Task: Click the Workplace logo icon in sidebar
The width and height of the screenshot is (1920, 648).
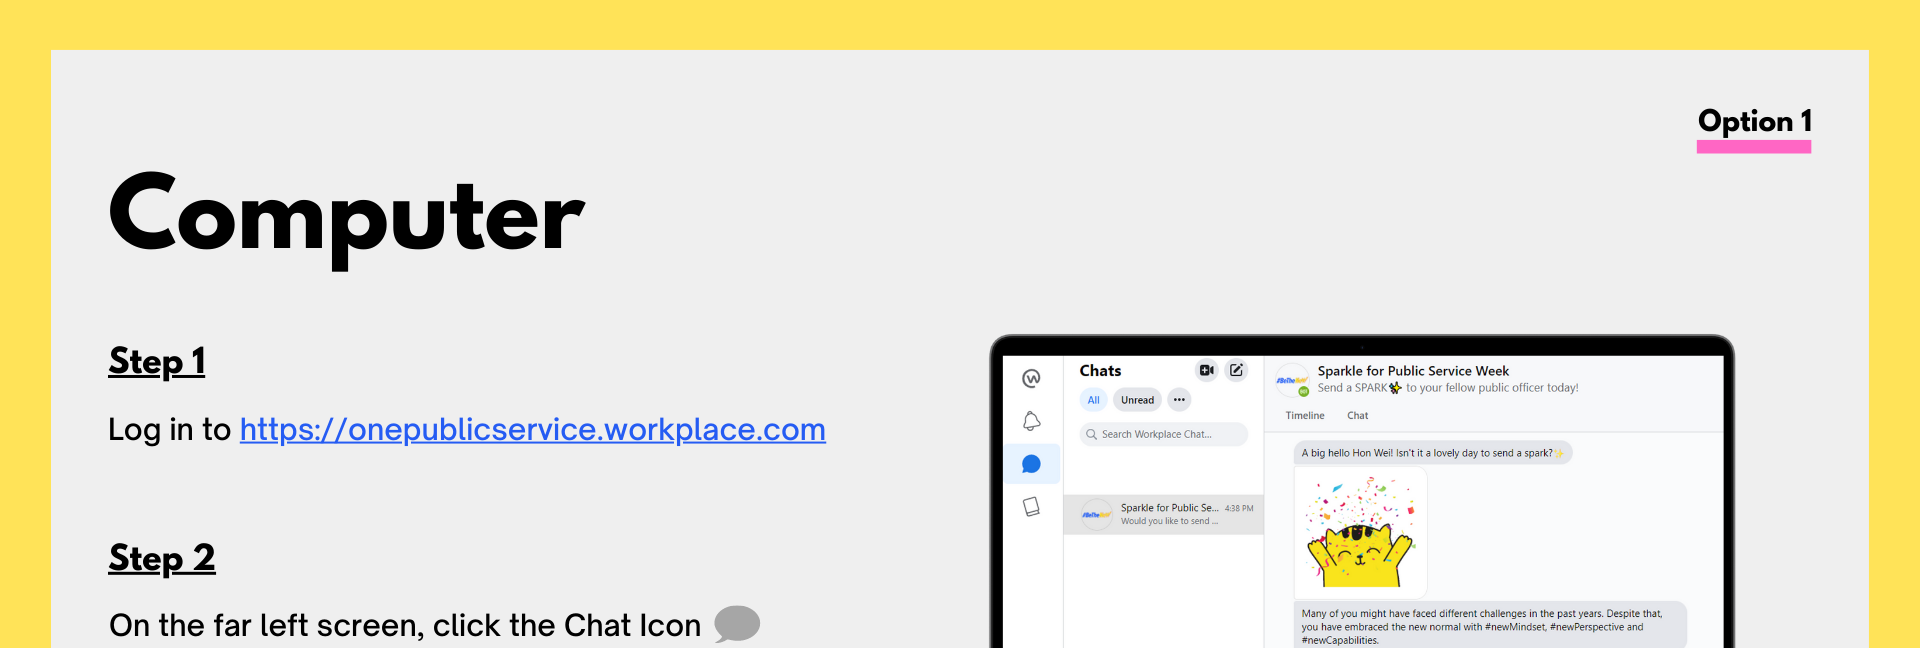Action: click(1031, 378)
